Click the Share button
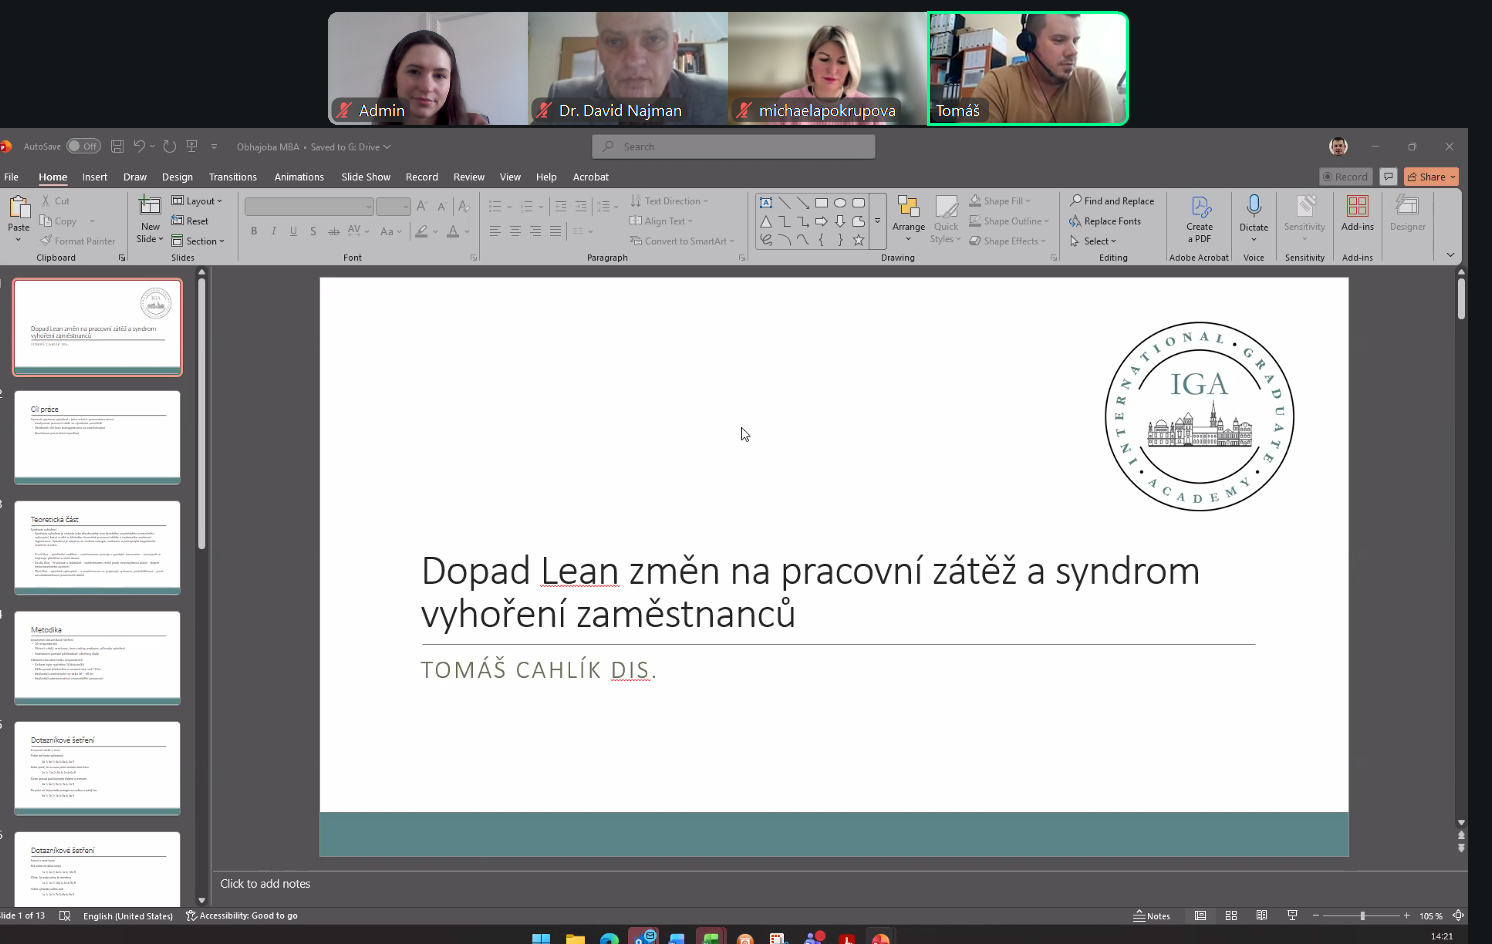Screen dimensions: 1492x944 click(1431, 177)
